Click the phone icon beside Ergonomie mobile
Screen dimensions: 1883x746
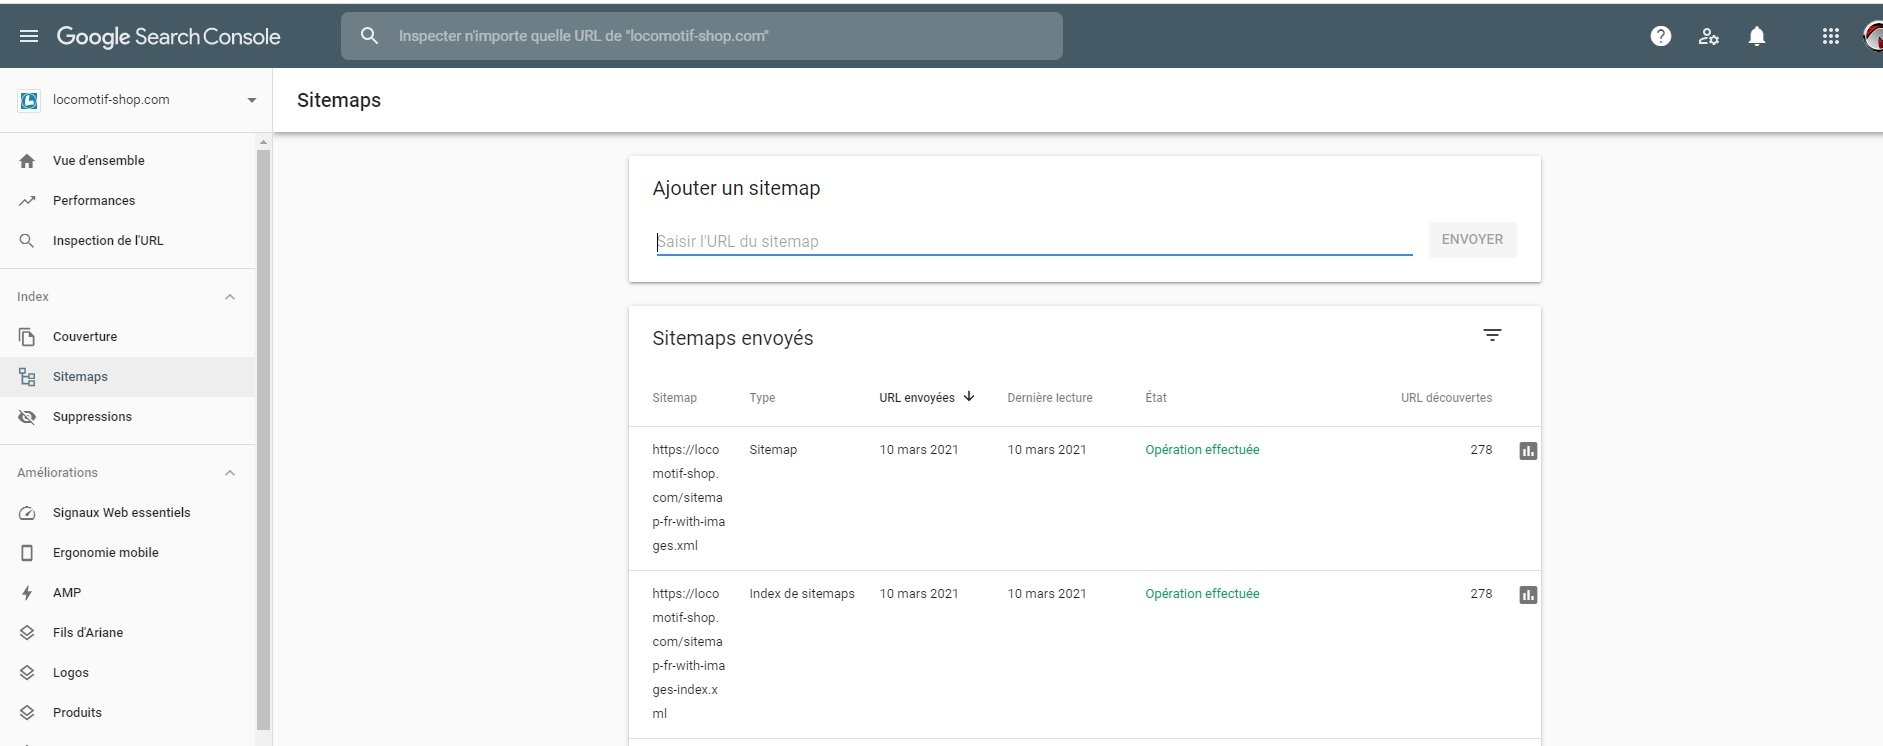click(x=27, y=553)
